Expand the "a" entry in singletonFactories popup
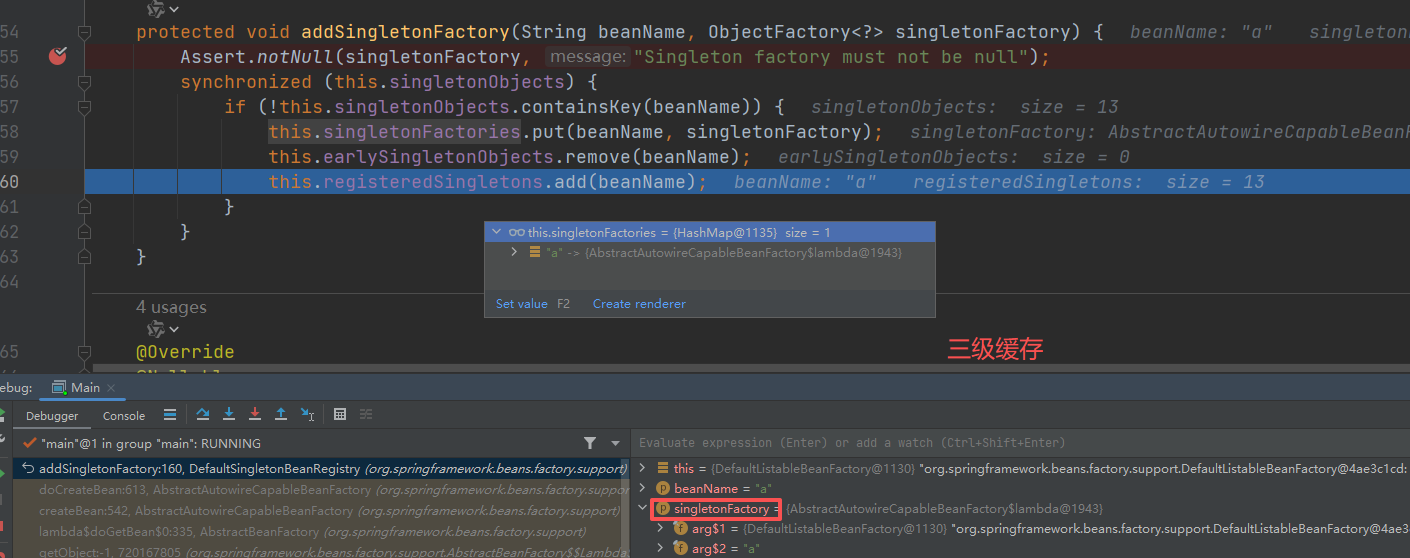1410x558 pixels. [x=514, y=253]
